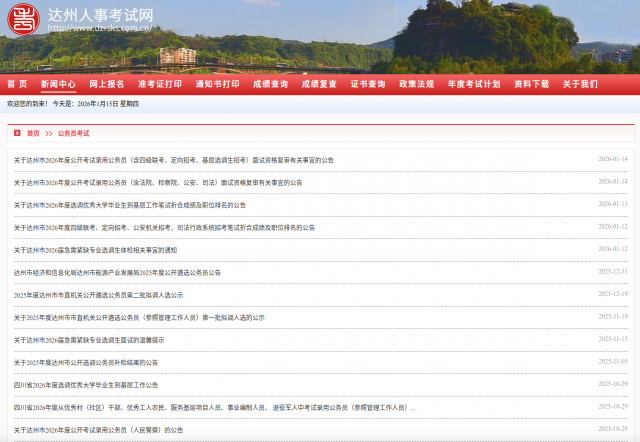The height and width of the screenshot is (442, 640).
Task: Click the 公务员考试 breadcrumb link
Action: click(x=73, y=133)
